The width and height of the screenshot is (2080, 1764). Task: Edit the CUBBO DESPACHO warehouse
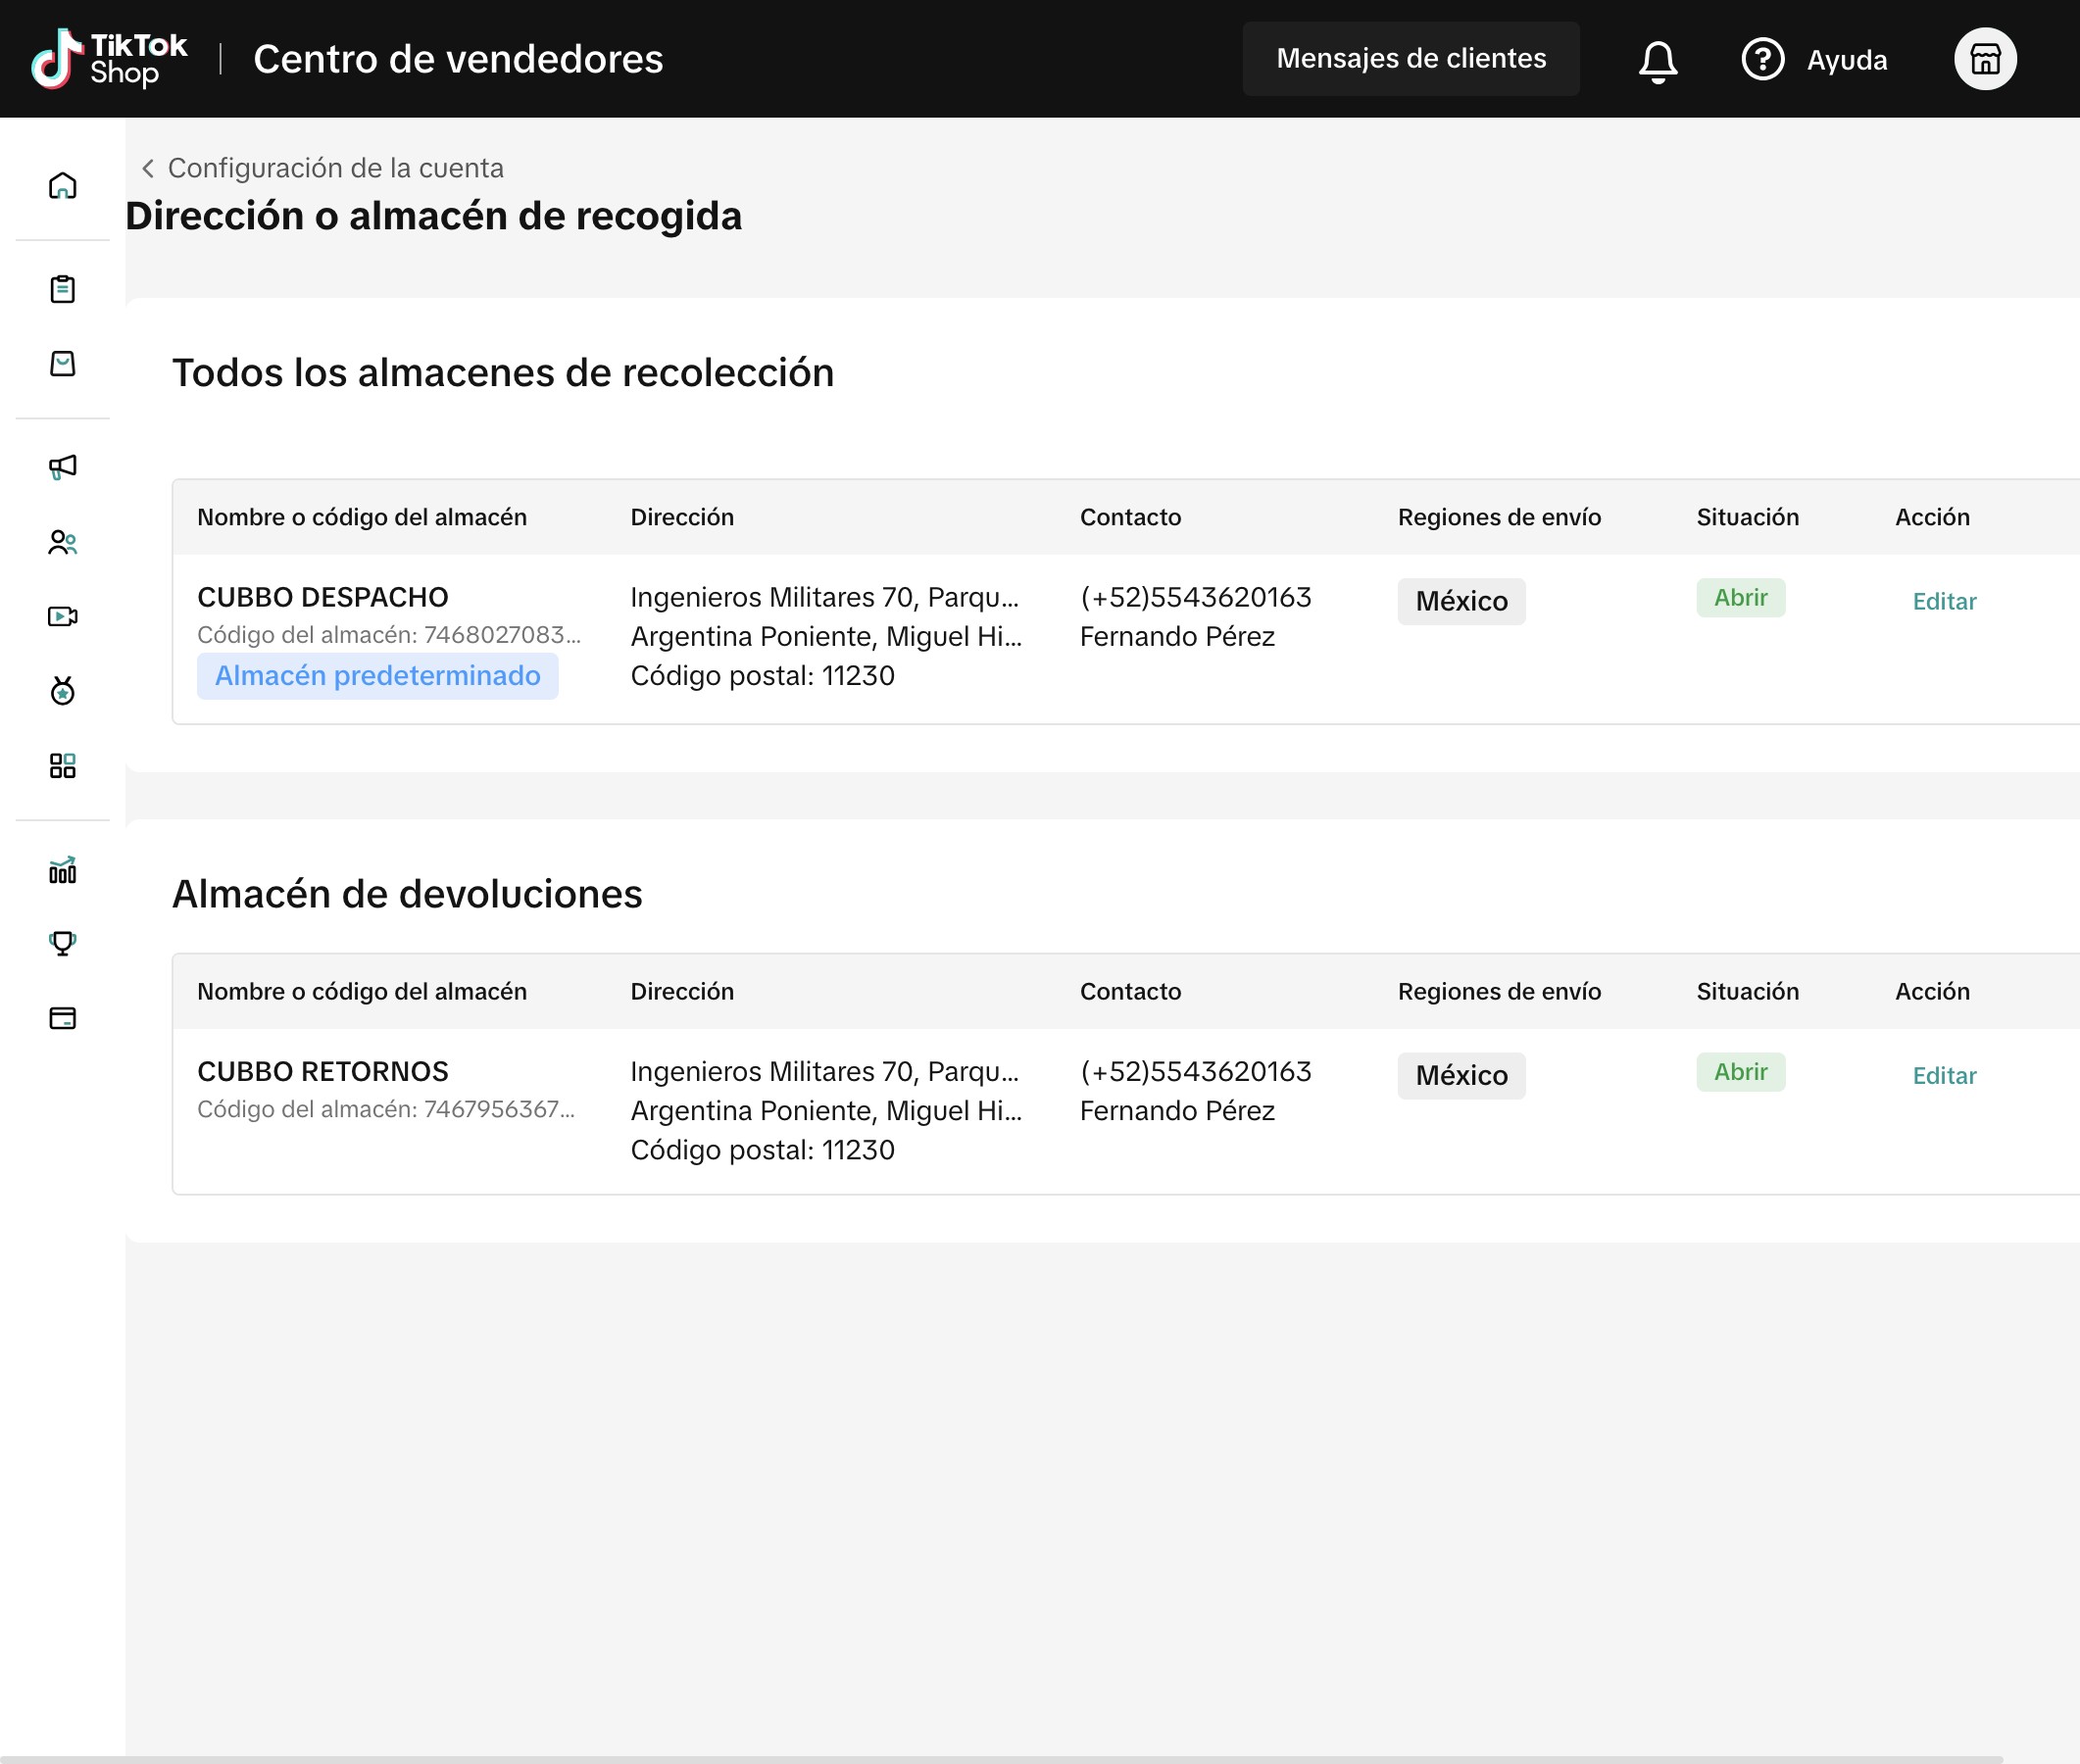(x=1943, y=602)
